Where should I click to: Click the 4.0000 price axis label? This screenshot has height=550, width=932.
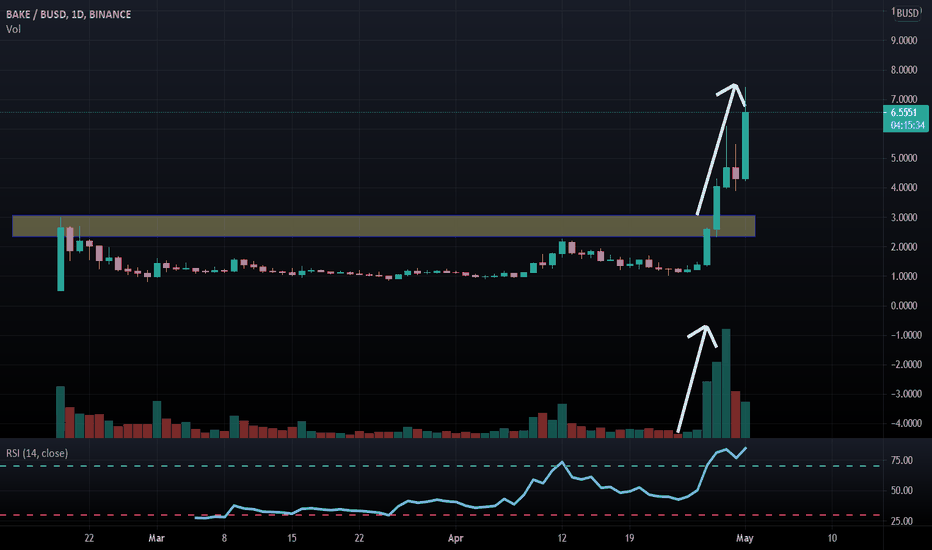click(x=903, y=187)
